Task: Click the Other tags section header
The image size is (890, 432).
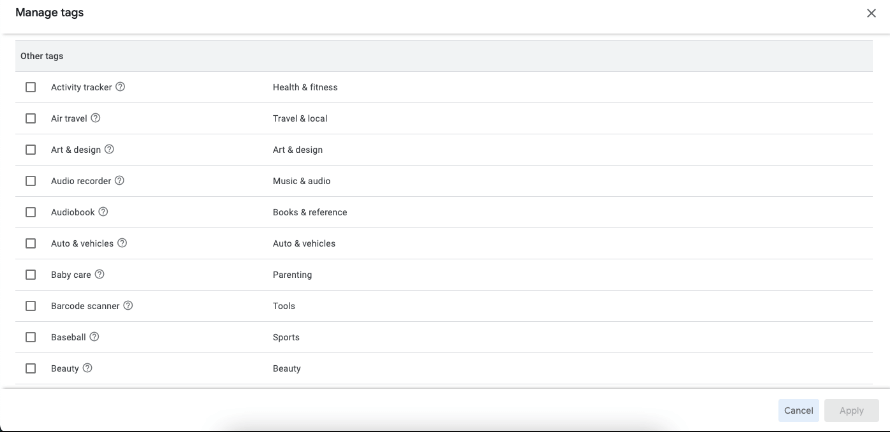Action: [42, 56]
